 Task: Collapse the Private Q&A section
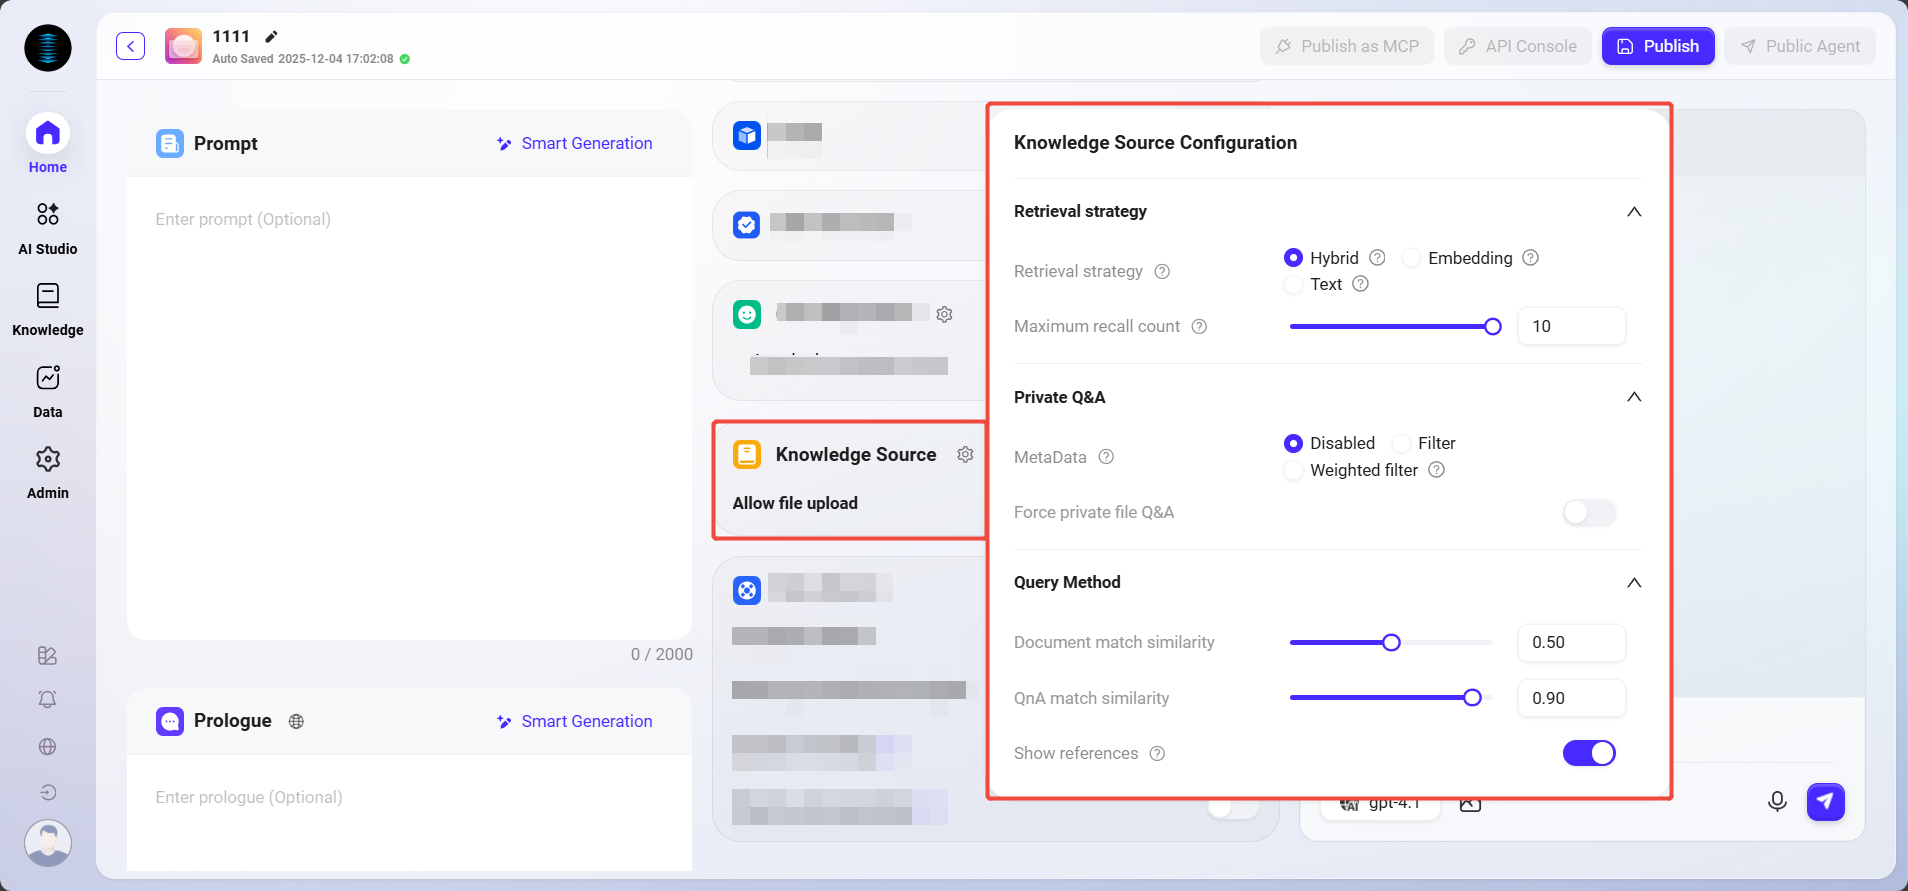[x=1633, y=397]
